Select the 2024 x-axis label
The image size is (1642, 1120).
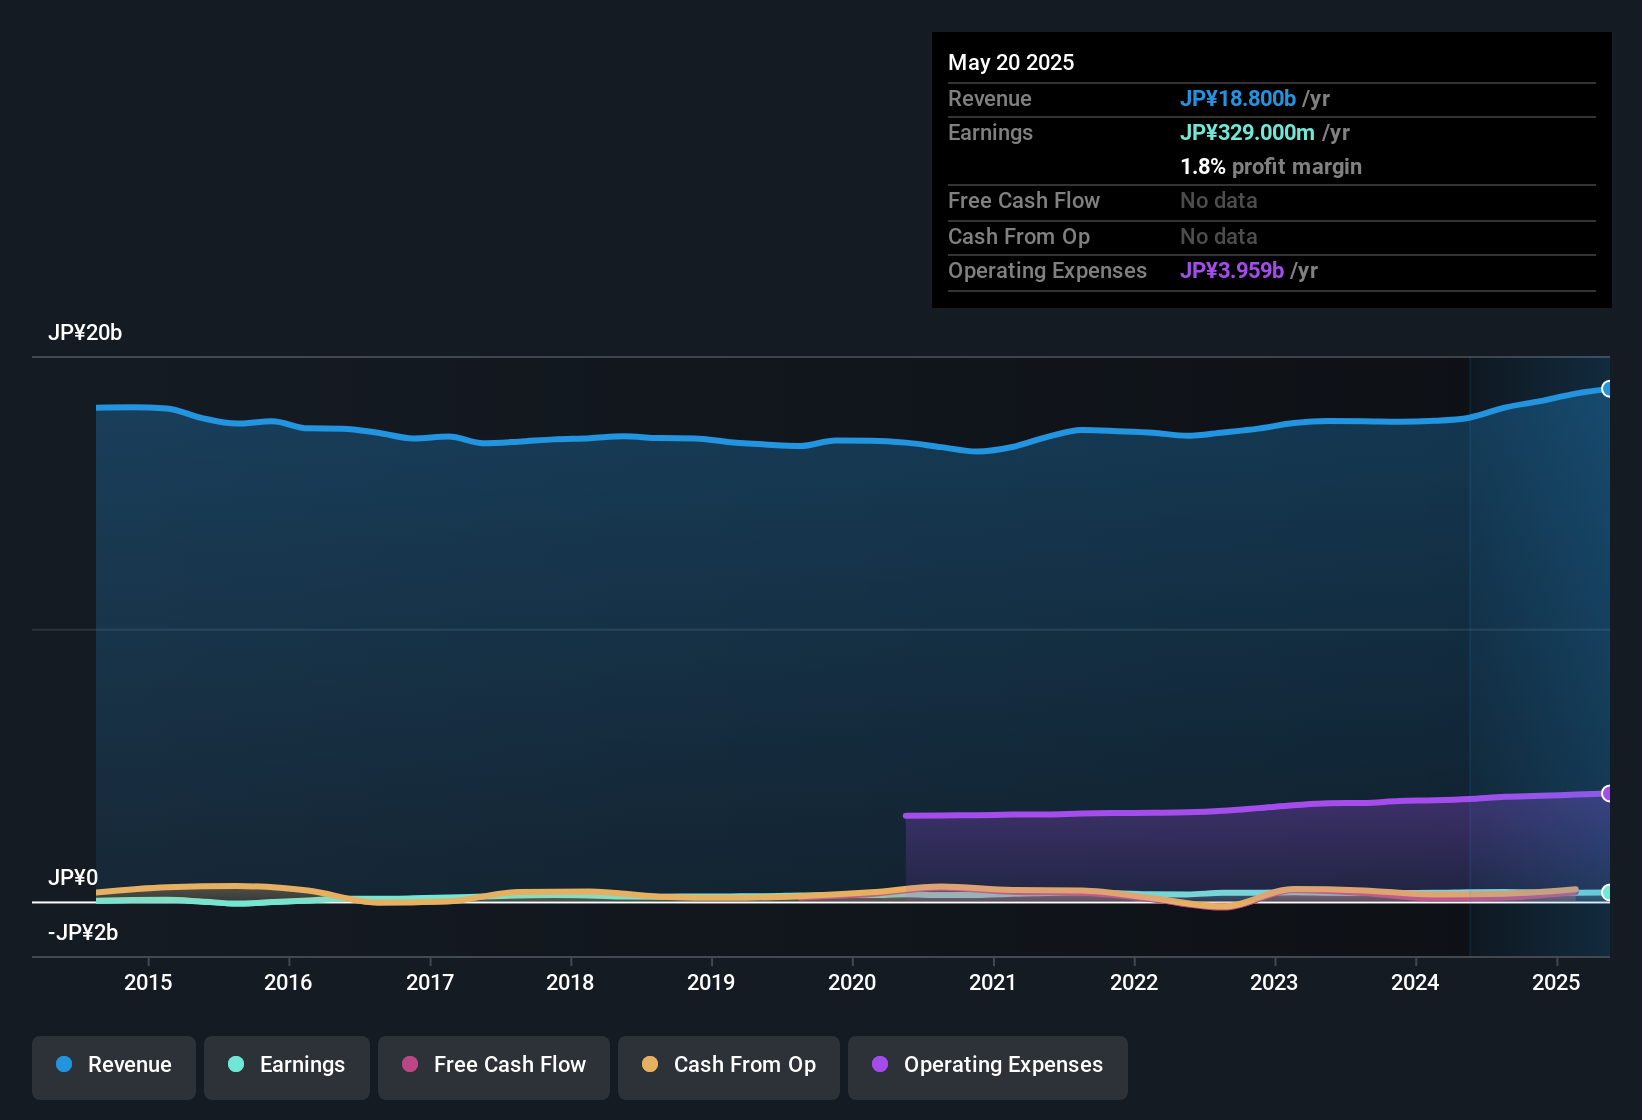click(x=1415, y=982)
